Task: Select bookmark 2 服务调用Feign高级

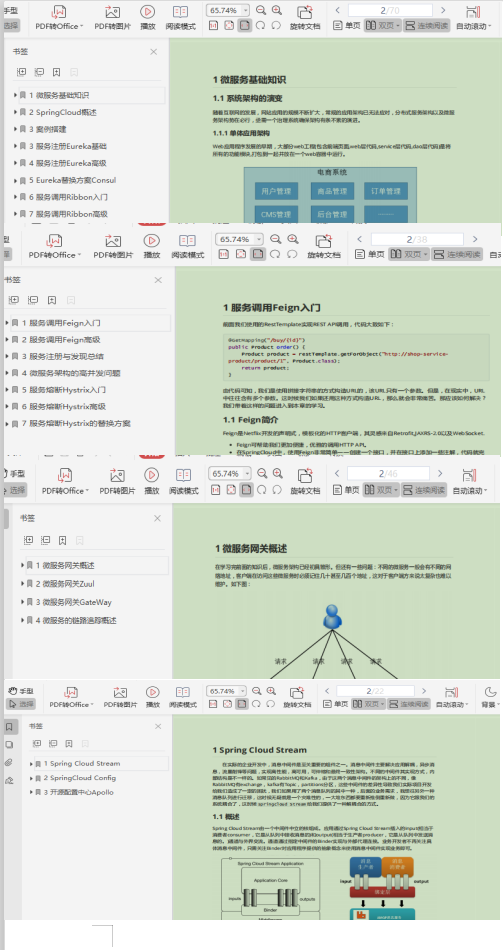Action: [x=61, y=340]
